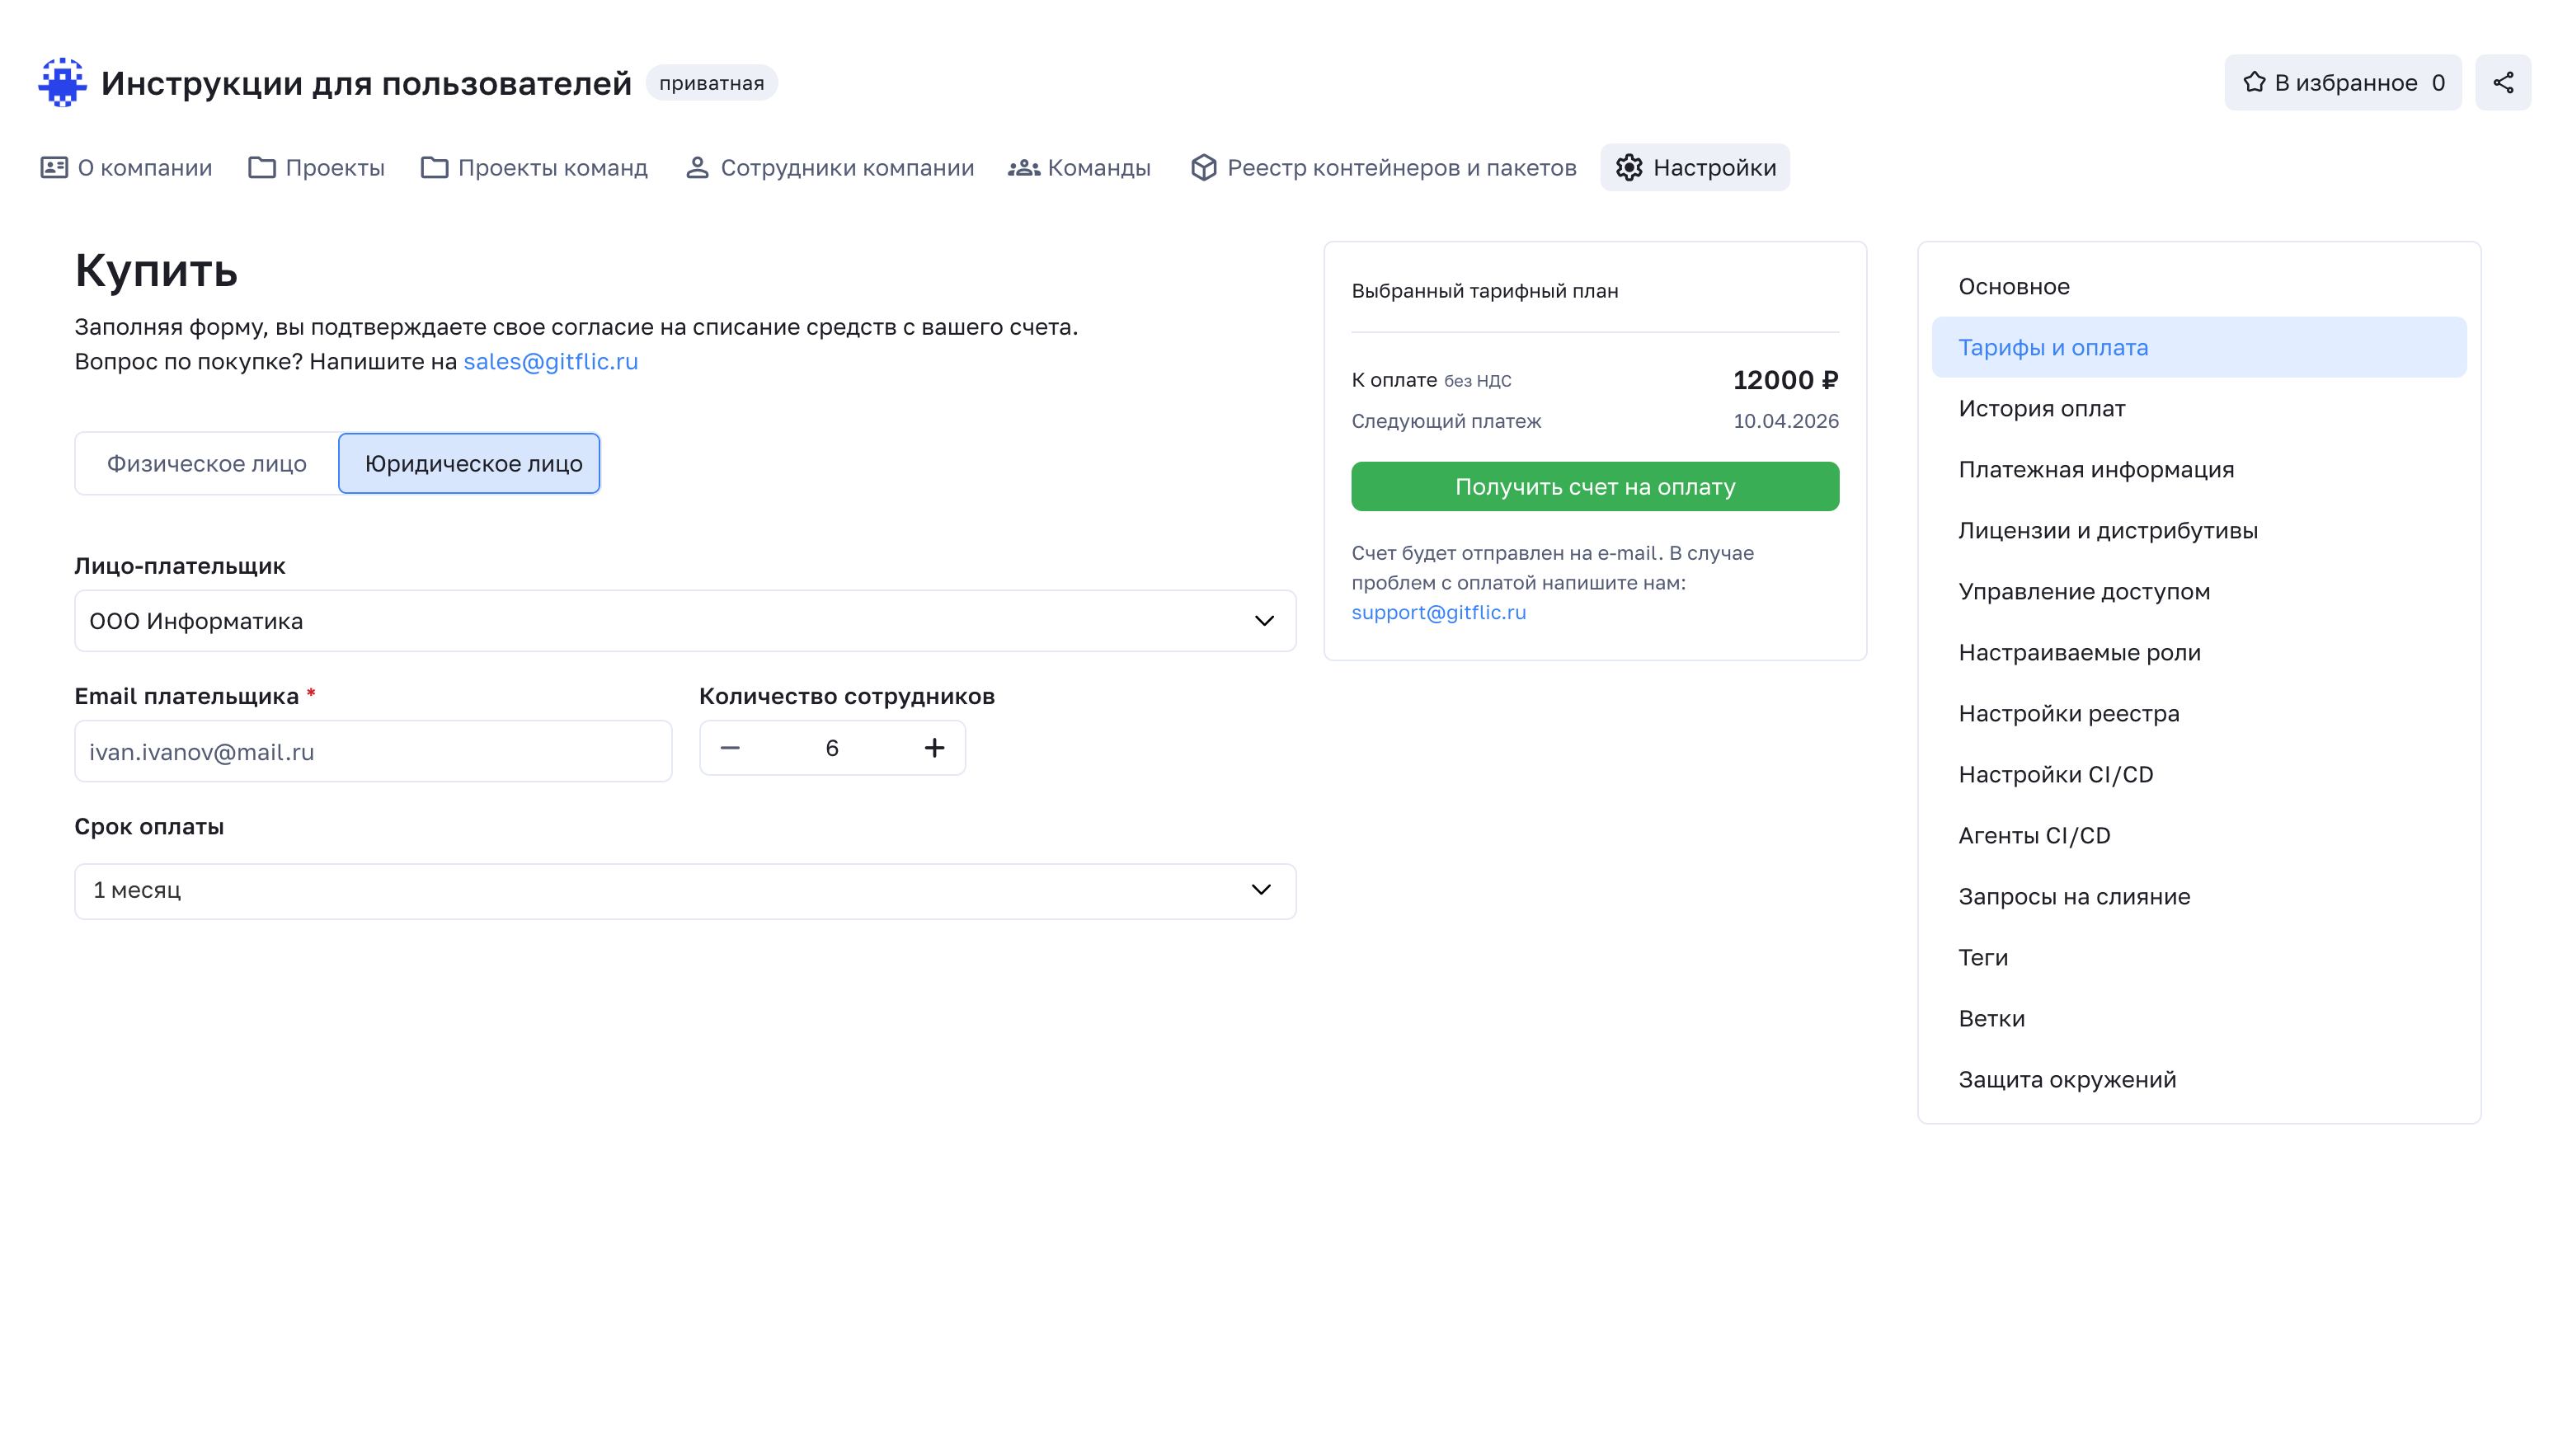Viewport: 2558px width, 1456px height.
Task: Expand the Лицо-плательщик dropdown
Action: (685, 620)
